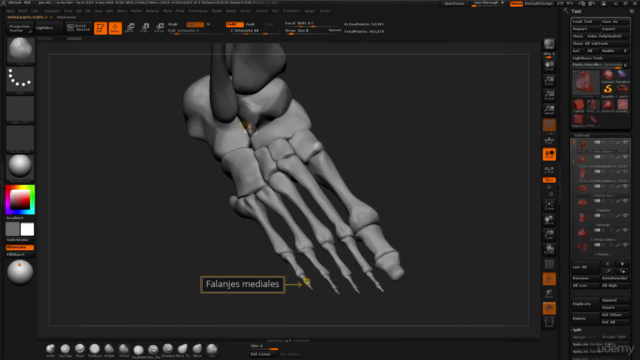
Task: Click the Edit mode button
Action: click(100, 28)
